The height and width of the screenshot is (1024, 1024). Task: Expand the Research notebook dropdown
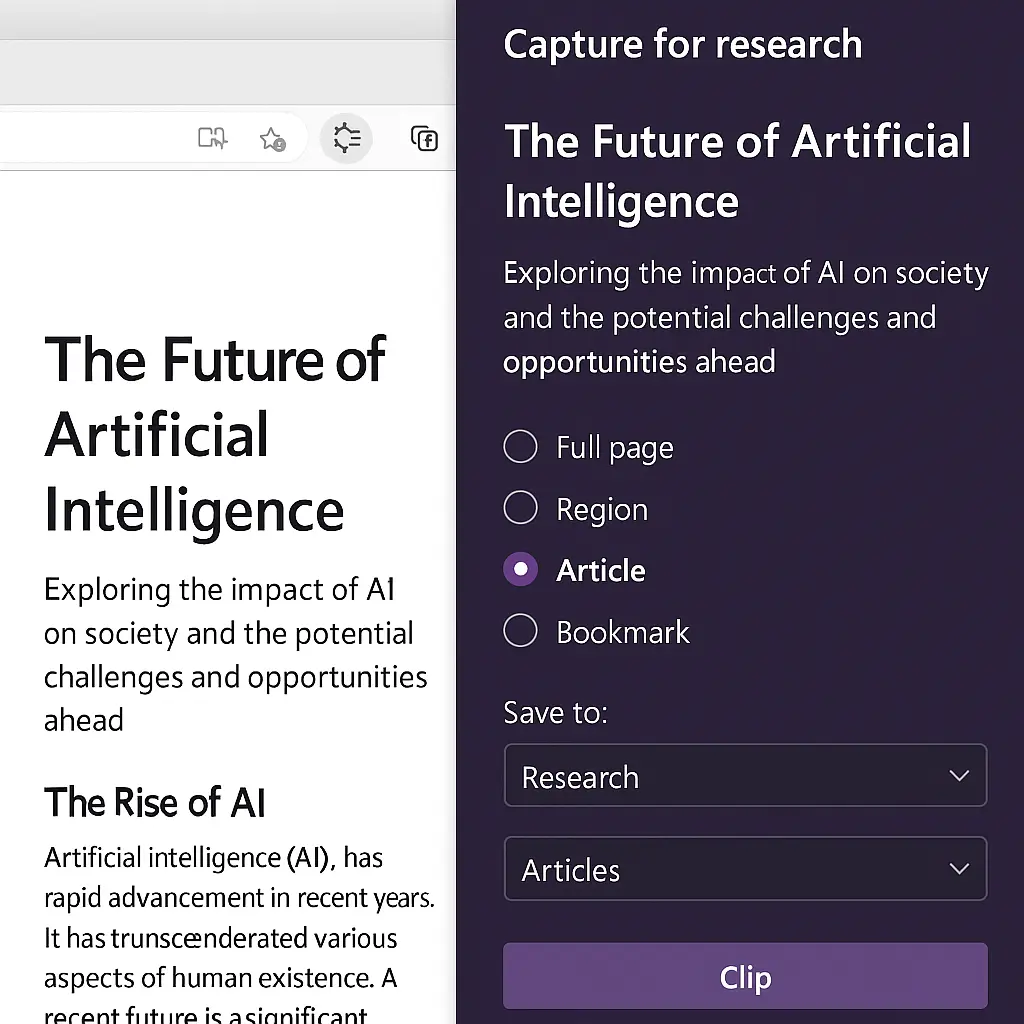(745, 775)
